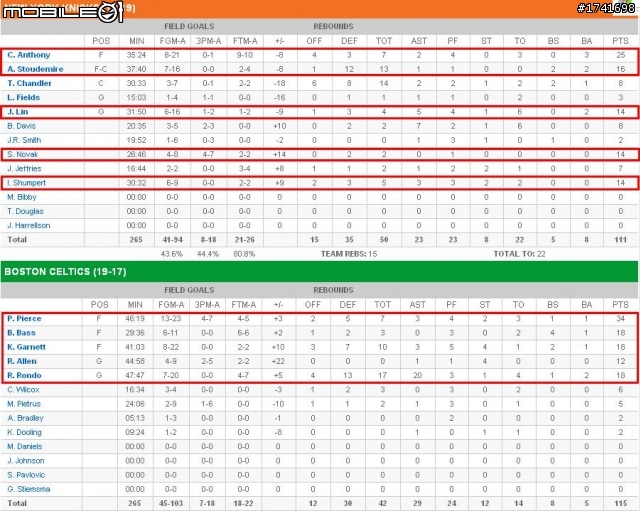Click the B. Bass player name
This screenshot has width=640, height=511.
pos(21,333)
